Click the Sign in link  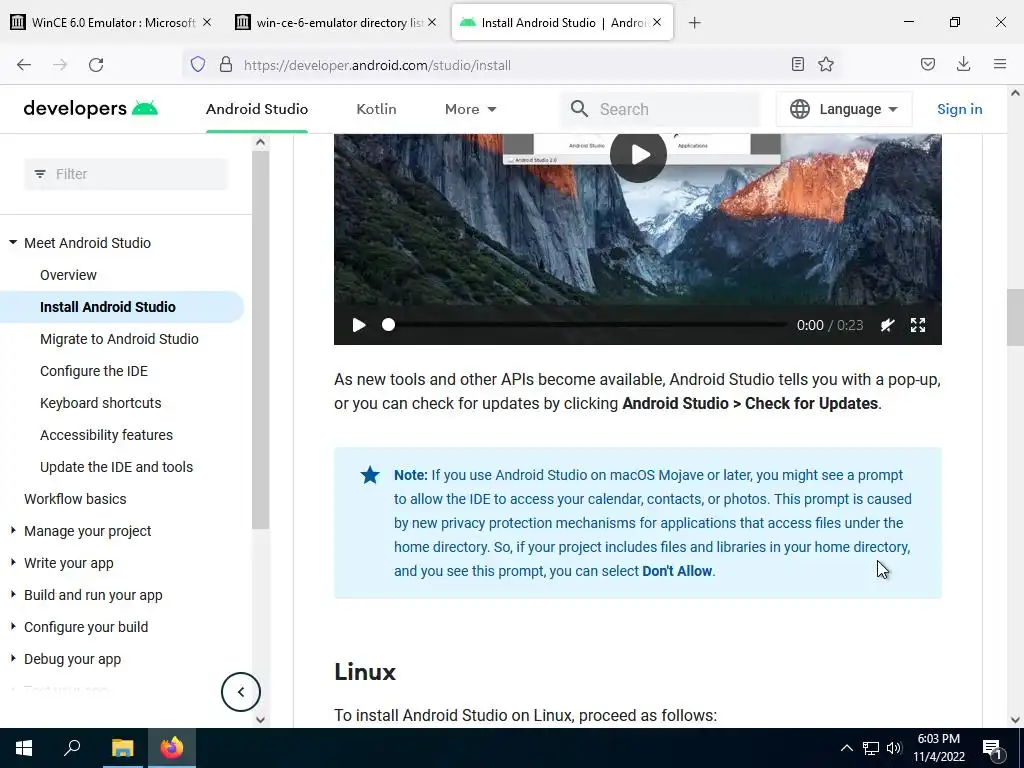point(959,109)
